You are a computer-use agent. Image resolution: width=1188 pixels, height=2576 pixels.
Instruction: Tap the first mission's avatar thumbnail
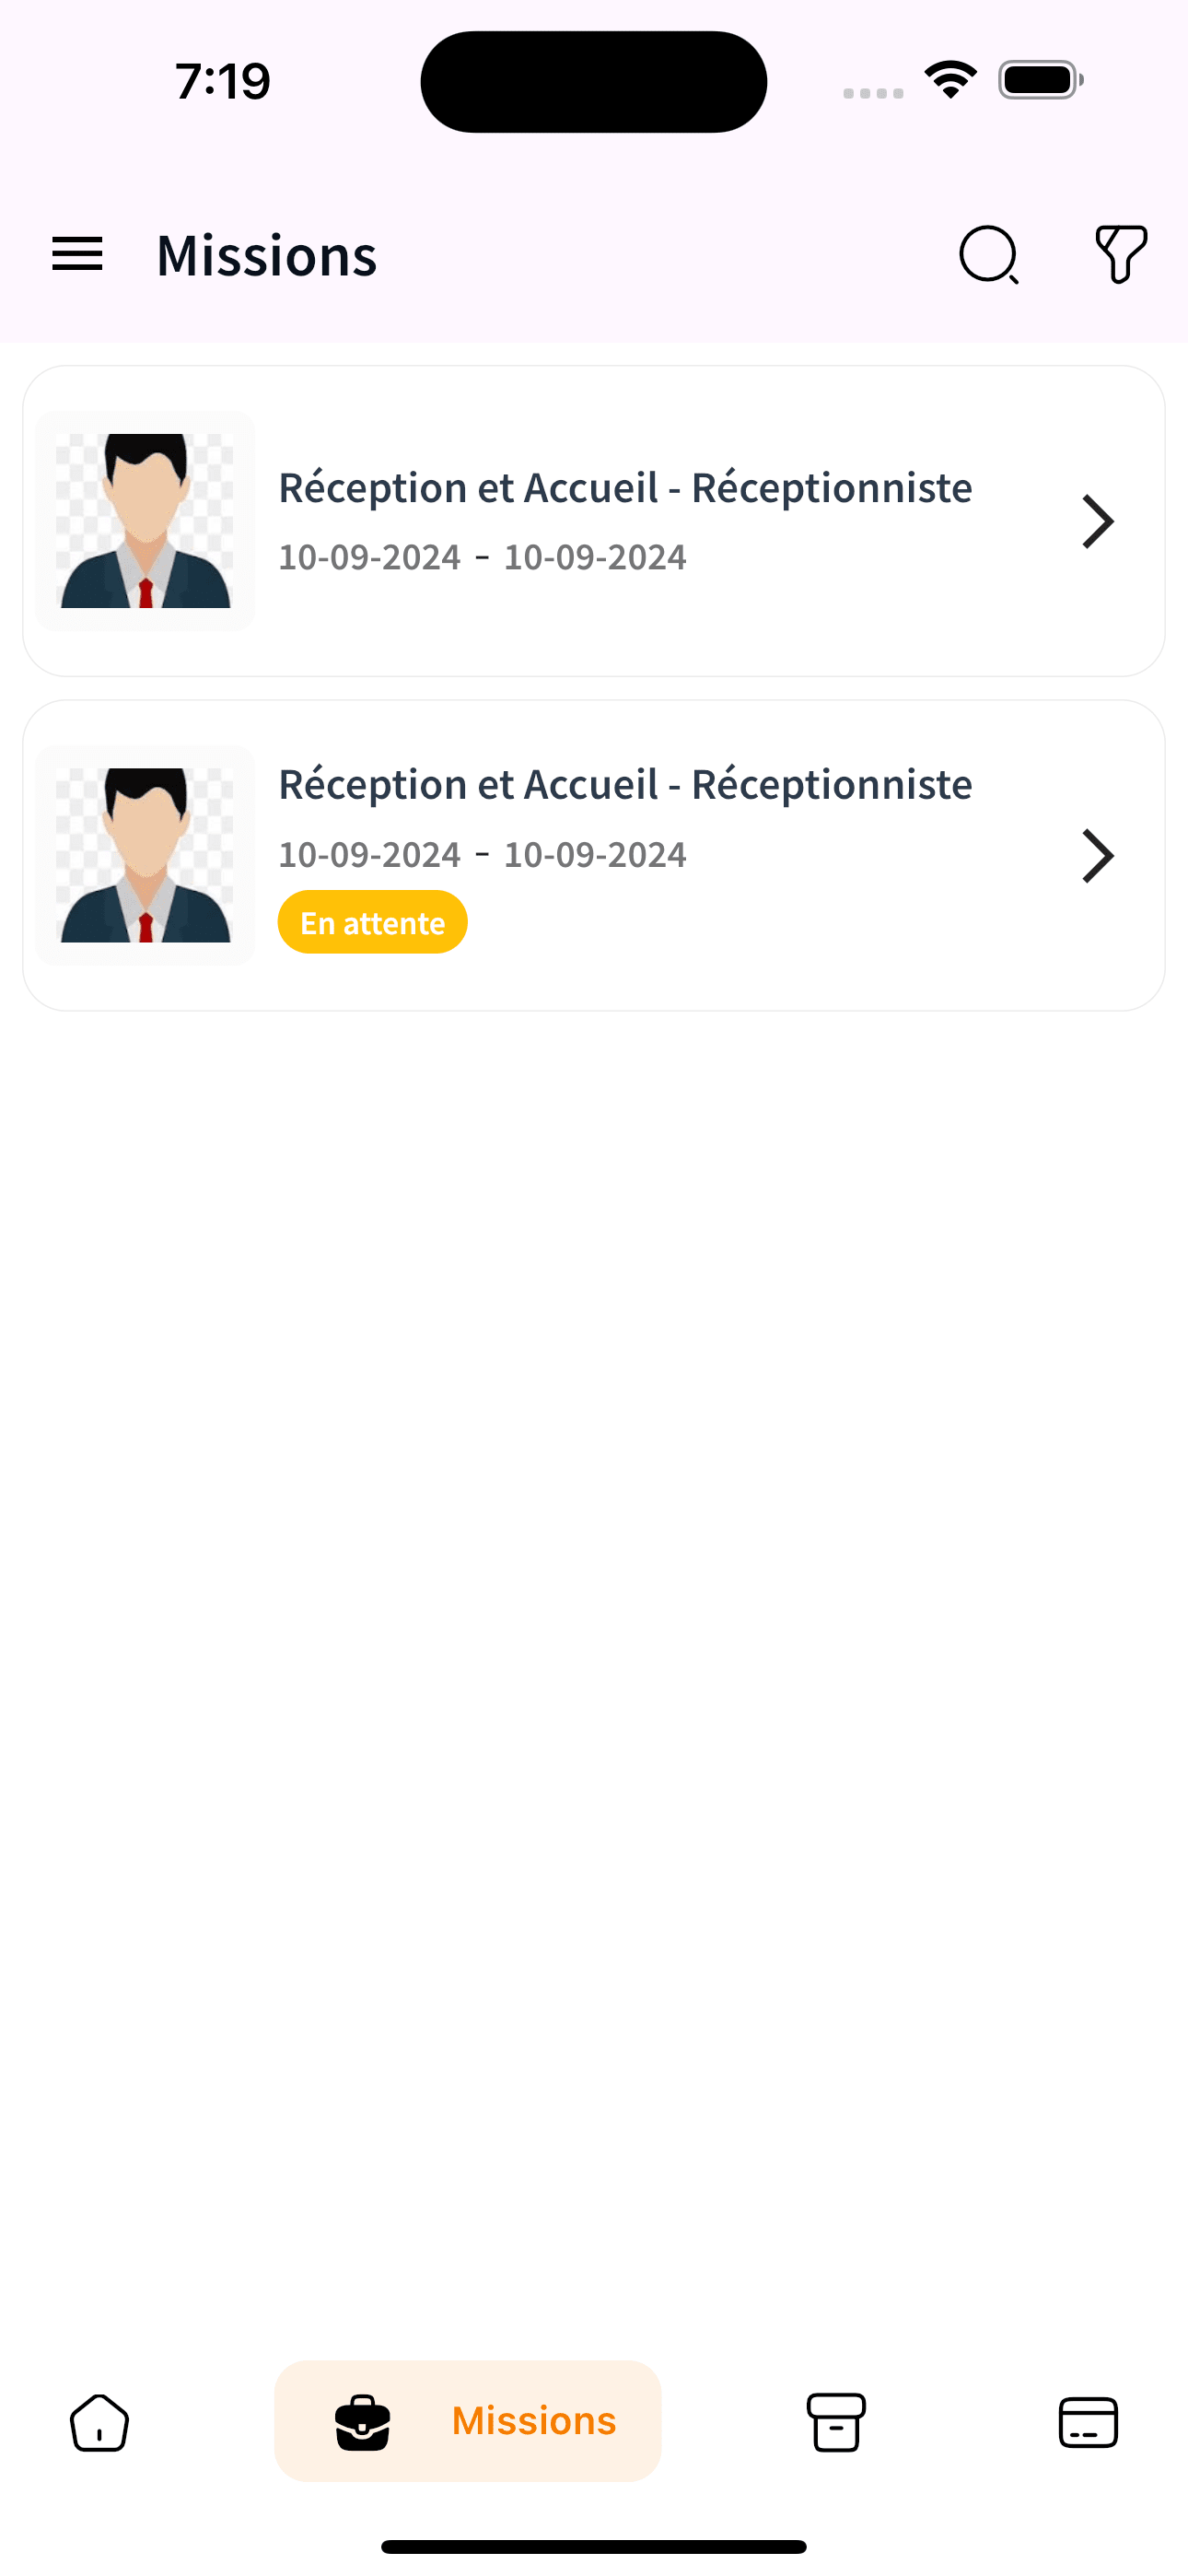point(145,521)
